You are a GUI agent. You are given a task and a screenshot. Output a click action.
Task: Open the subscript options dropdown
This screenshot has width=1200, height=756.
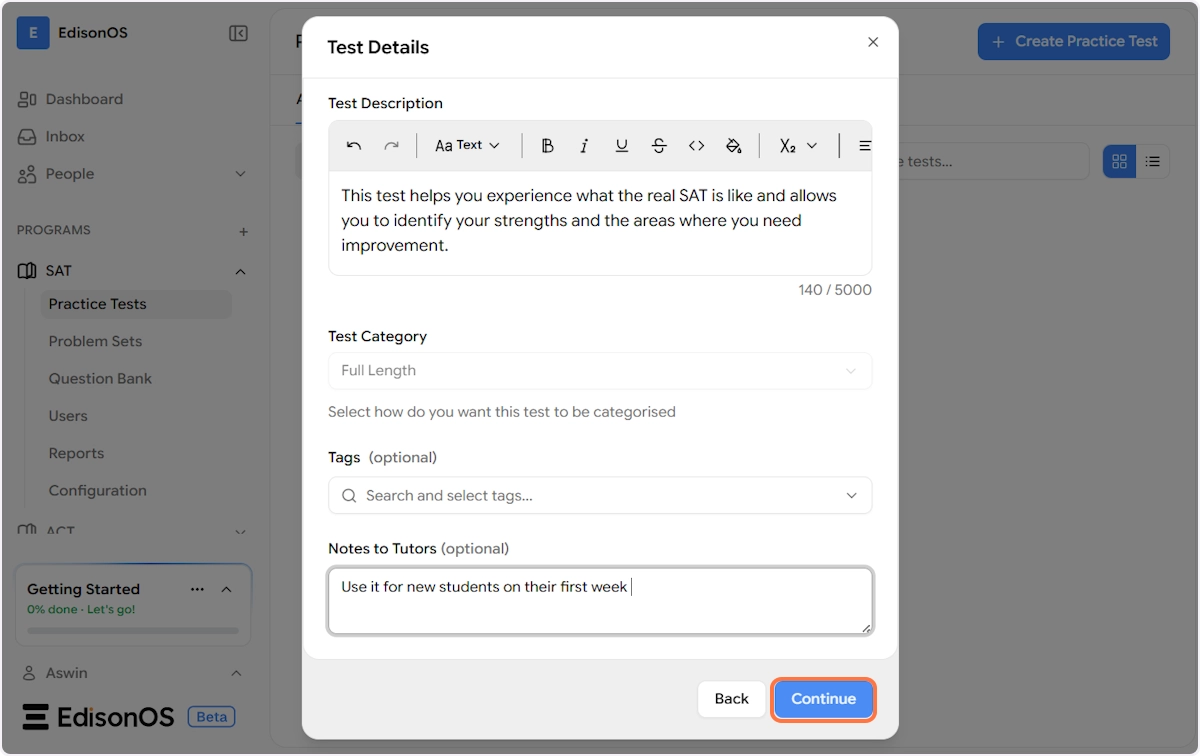click(x=798, y=146)
